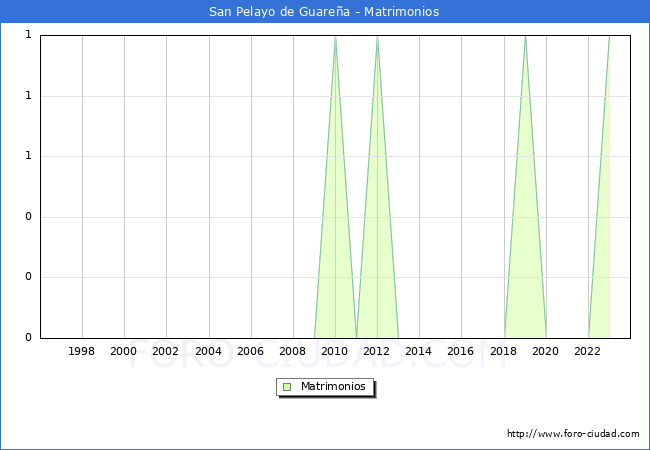Viewport: 650px width, 450px height.
Task: Select the peak of the 2010 spike
Action: pos(335,37)
